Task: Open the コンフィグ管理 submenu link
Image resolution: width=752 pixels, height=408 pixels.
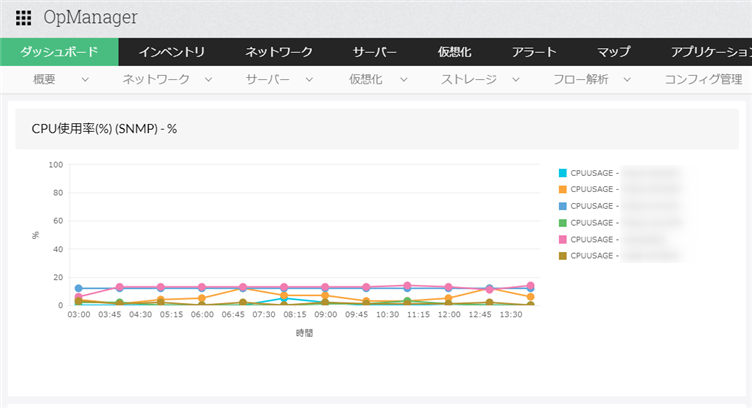Action: pos(703,80)
